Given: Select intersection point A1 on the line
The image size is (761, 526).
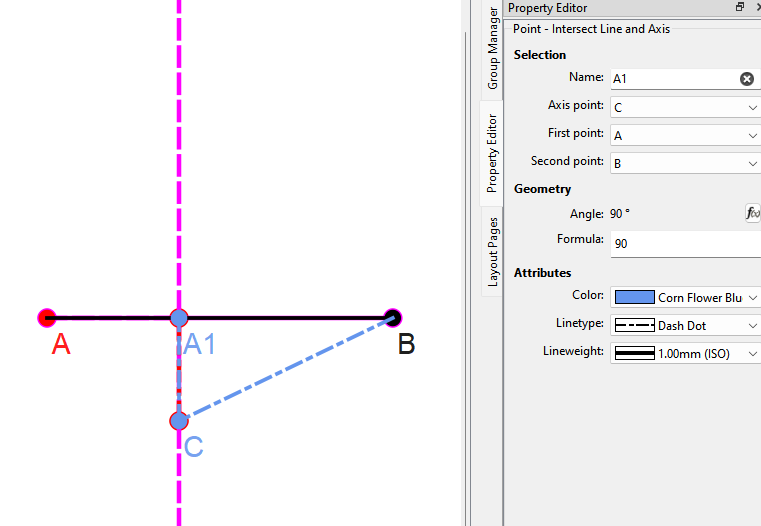Looking at the screenshot, I should pos(179,318).
